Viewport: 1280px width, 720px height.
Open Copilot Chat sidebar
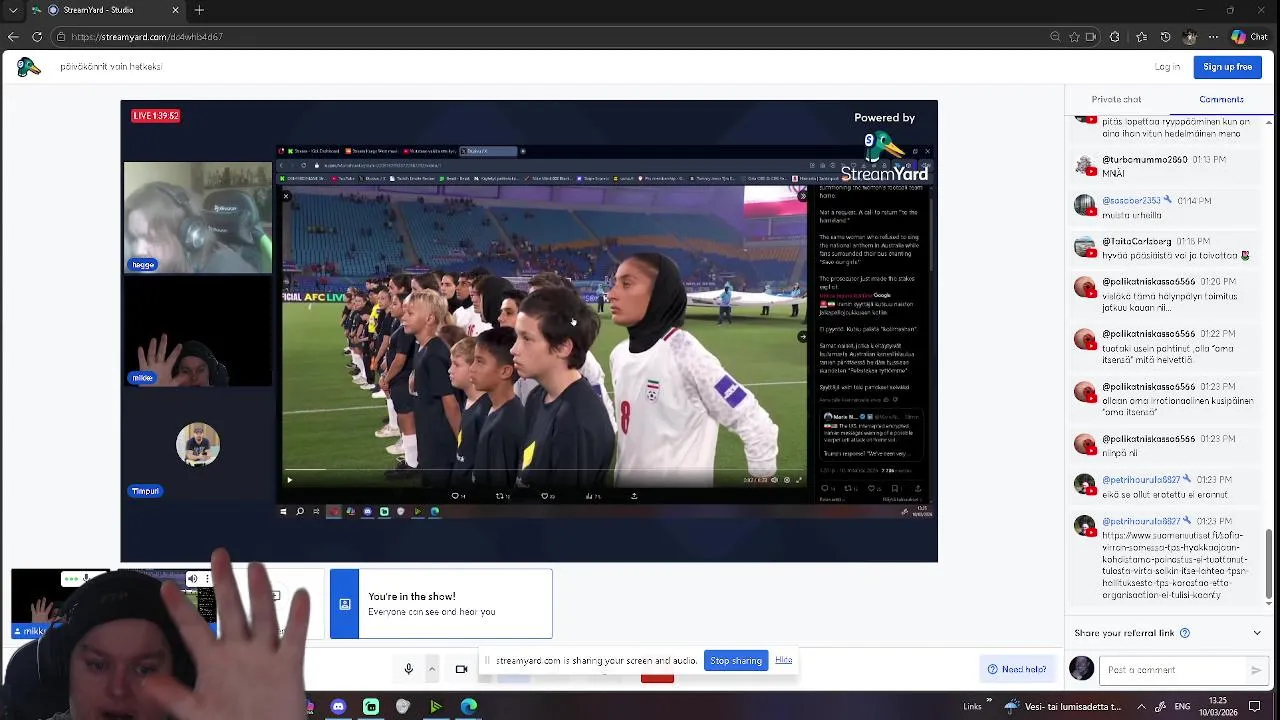point(1250,37)
